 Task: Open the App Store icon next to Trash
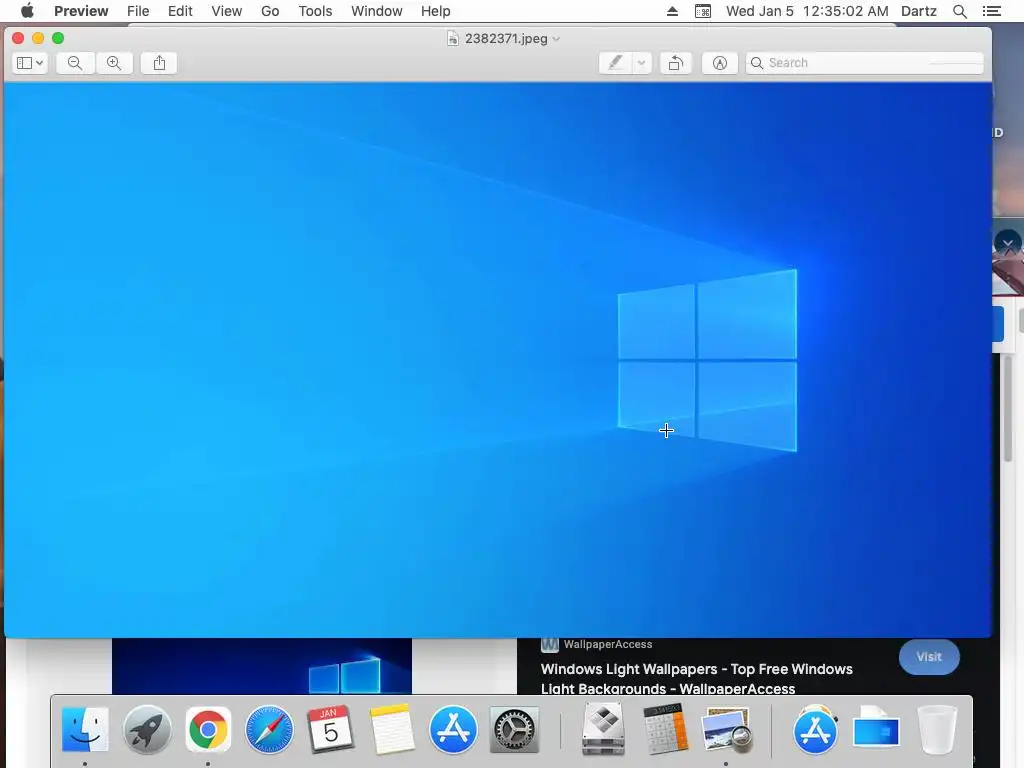815,729
